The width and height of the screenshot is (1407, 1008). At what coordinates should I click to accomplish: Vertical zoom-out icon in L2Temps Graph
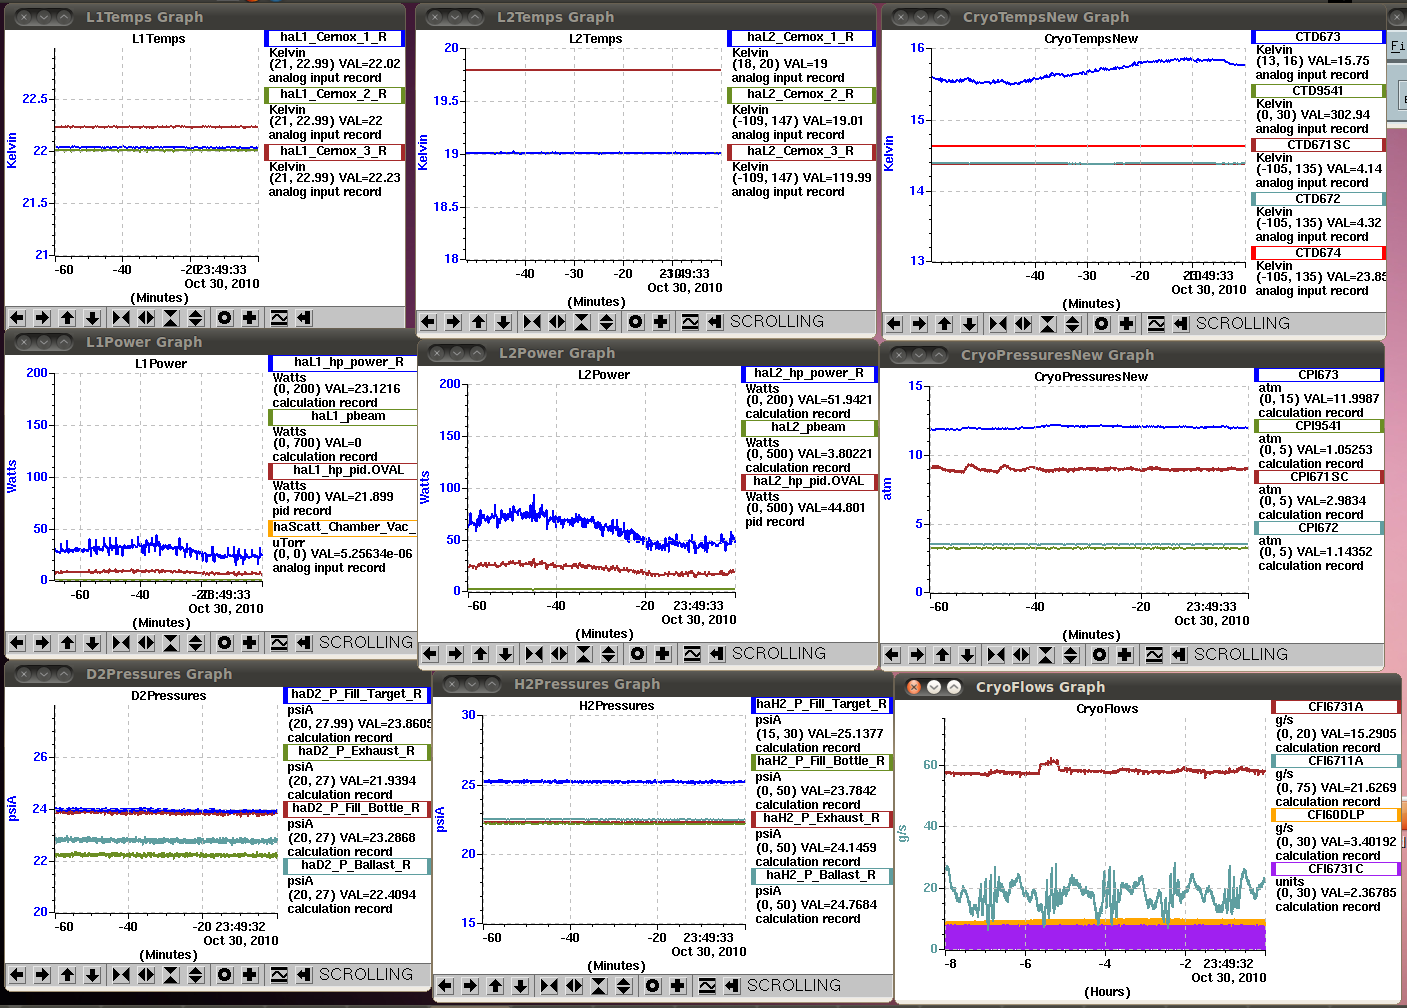pyautogui.click(x=607, y=322)
